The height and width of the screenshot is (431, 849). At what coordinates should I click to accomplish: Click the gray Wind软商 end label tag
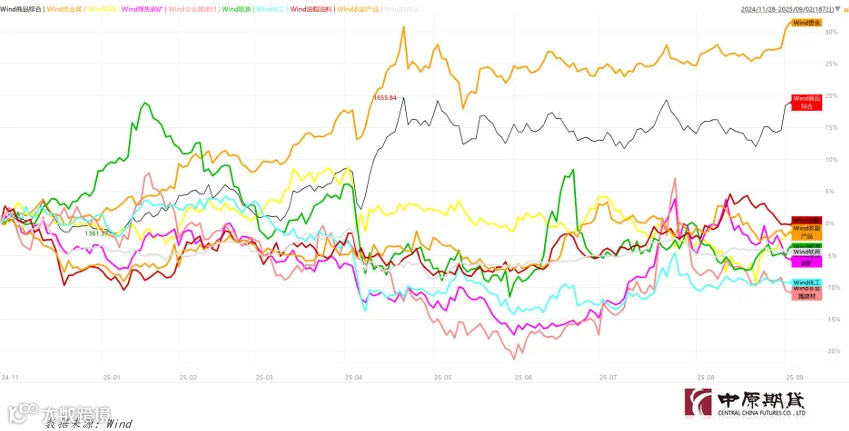[807, 252]
